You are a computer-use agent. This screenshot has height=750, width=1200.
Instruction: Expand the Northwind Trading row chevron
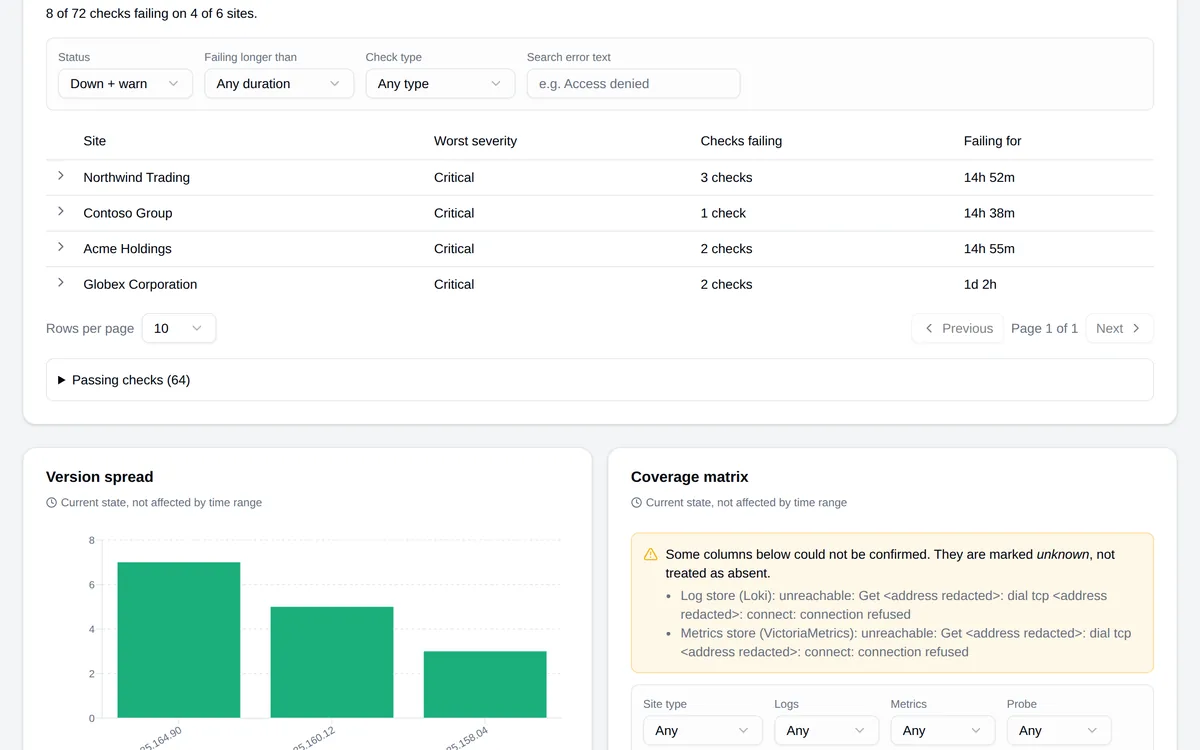(61, 176)
